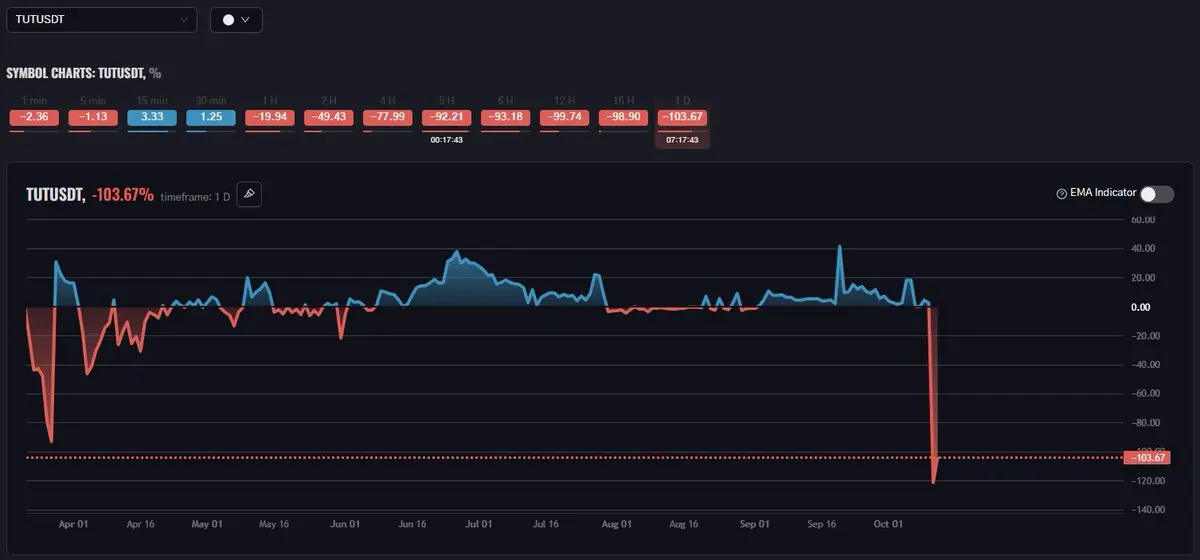This screenshot has width=1200, height=560.
Task: Click the chart drawing tool icon
Action: tap(250, 194)
